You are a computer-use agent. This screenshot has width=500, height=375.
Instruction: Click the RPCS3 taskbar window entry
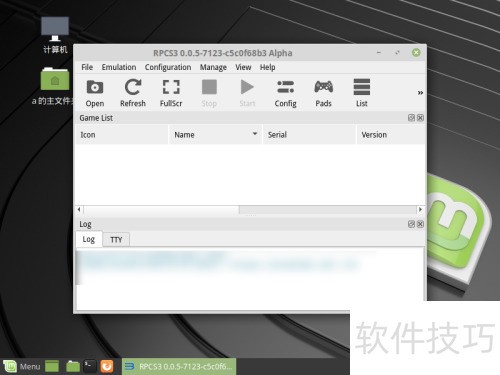click(x=179, y=366)
